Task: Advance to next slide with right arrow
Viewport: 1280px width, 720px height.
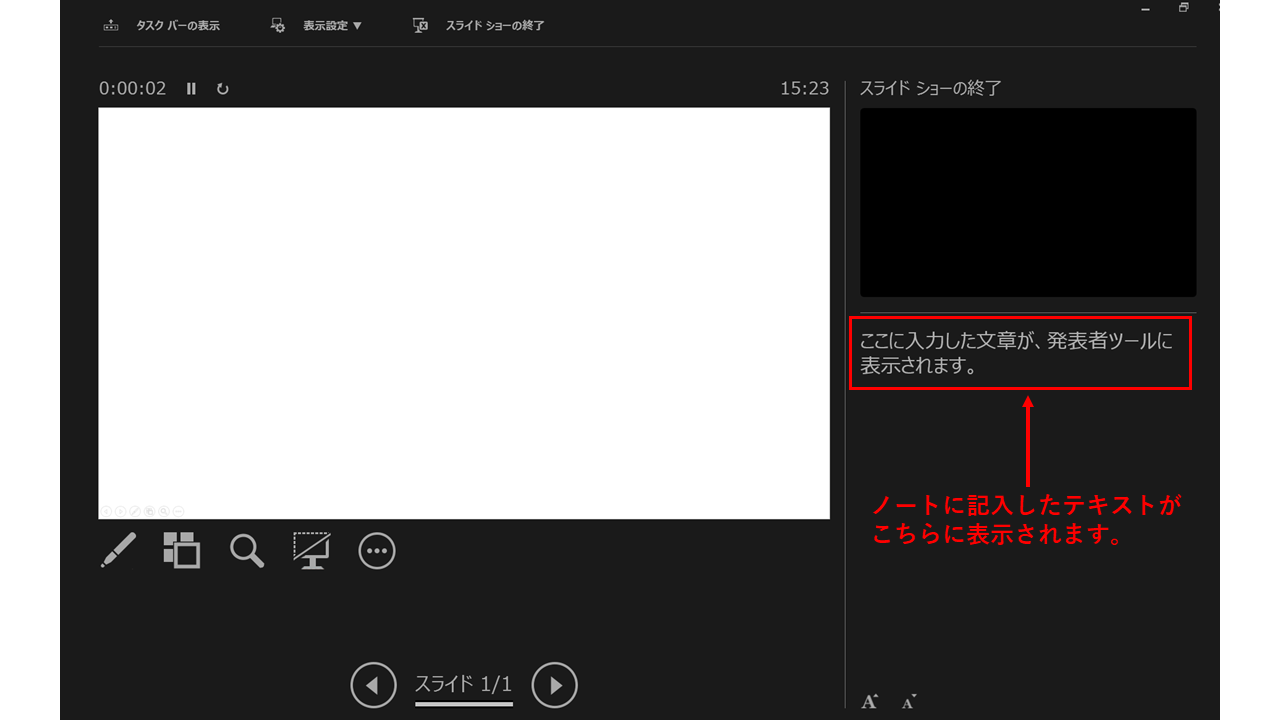Action: 555,686
